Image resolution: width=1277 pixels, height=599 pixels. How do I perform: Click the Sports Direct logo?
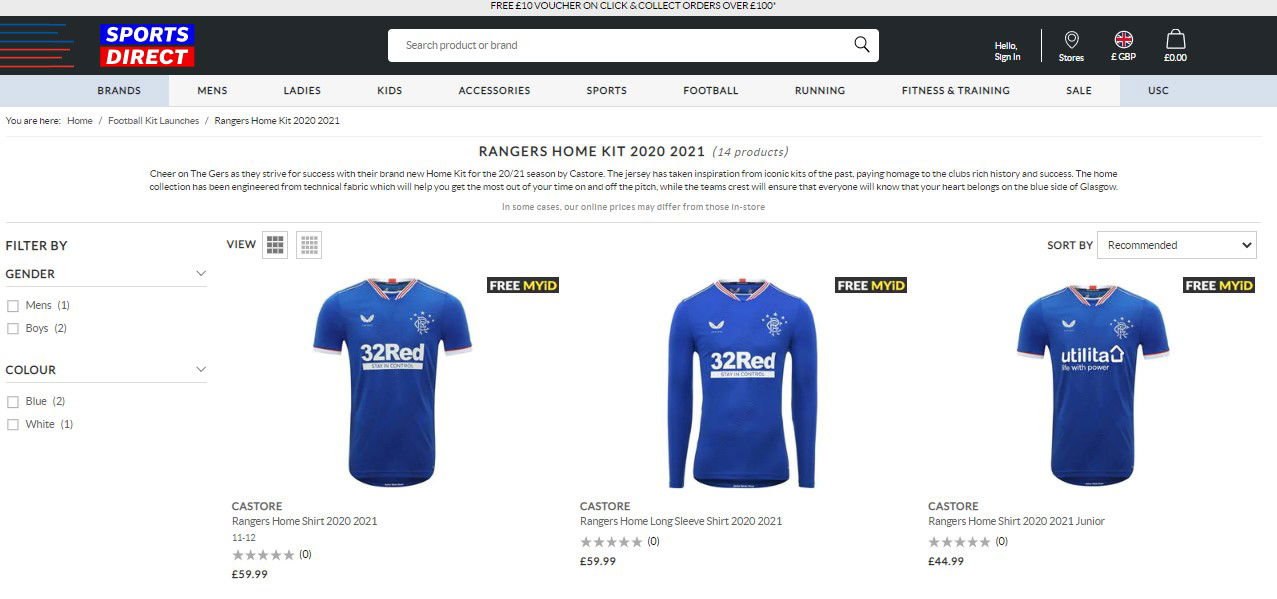pos(146,45)
